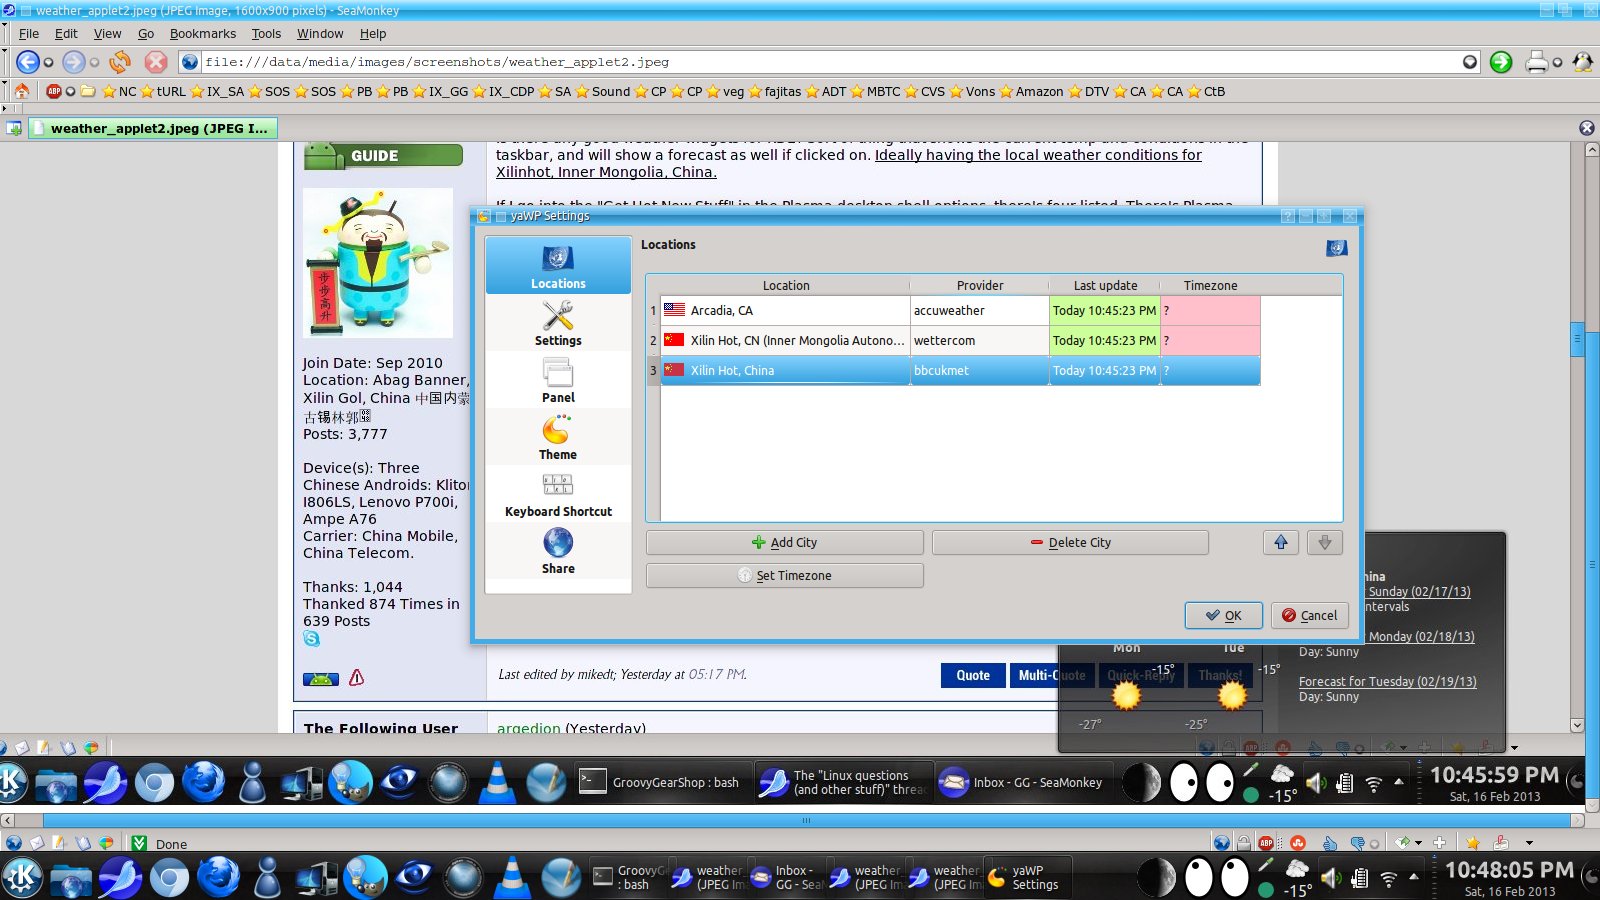Open the Back button history dropdown
Screen dimensions: 1600x900
(x=48, y=62)
